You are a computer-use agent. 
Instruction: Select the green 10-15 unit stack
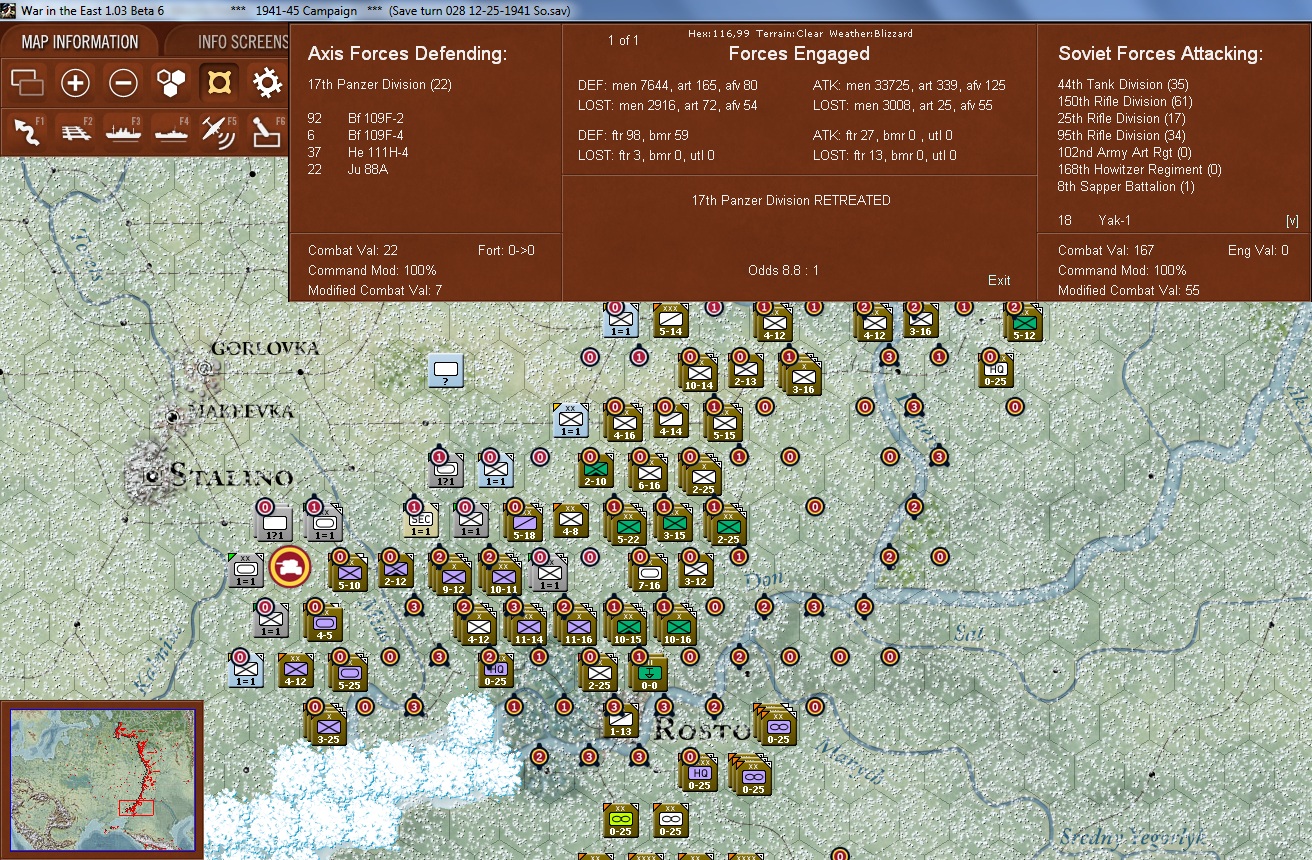[627, 626]
